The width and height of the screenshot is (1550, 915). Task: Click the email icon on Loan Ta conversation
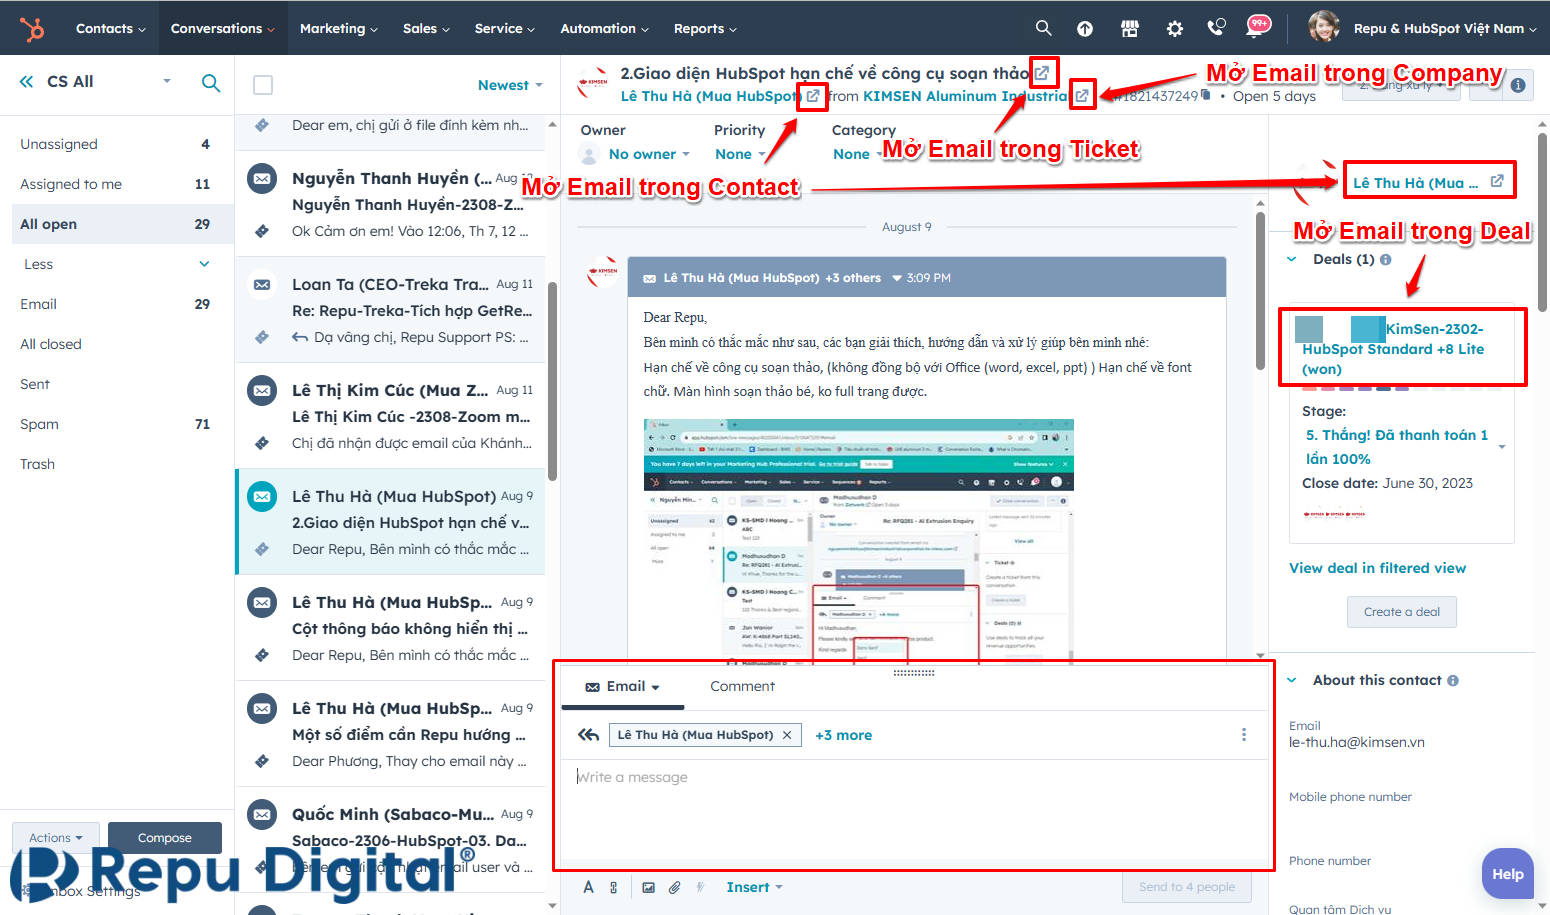click(262, 285)
